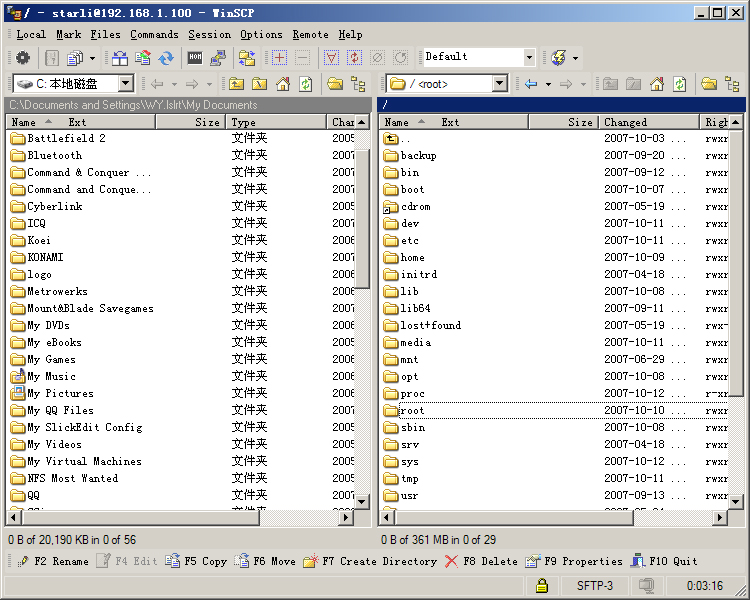Click remote panel vertical scrollbar up arrow
750x600 pixels.
pyautogui.click(x=735, y=122)
